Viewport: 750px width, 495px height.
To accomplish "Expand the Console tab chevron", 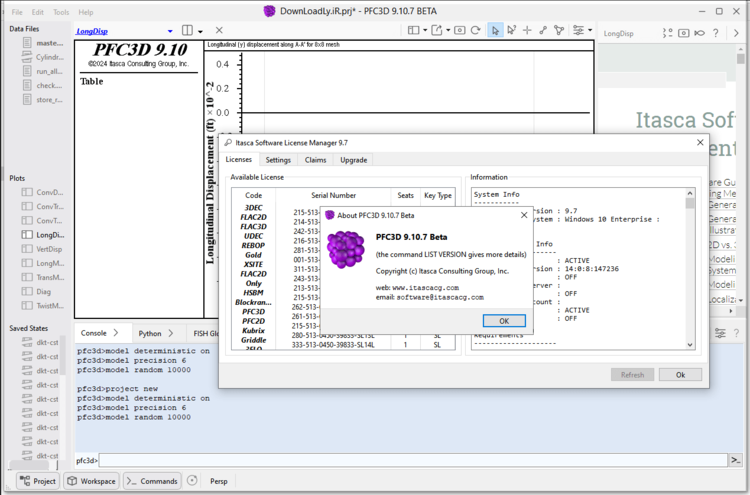I will pyautogui.click(x=115, y=333).
